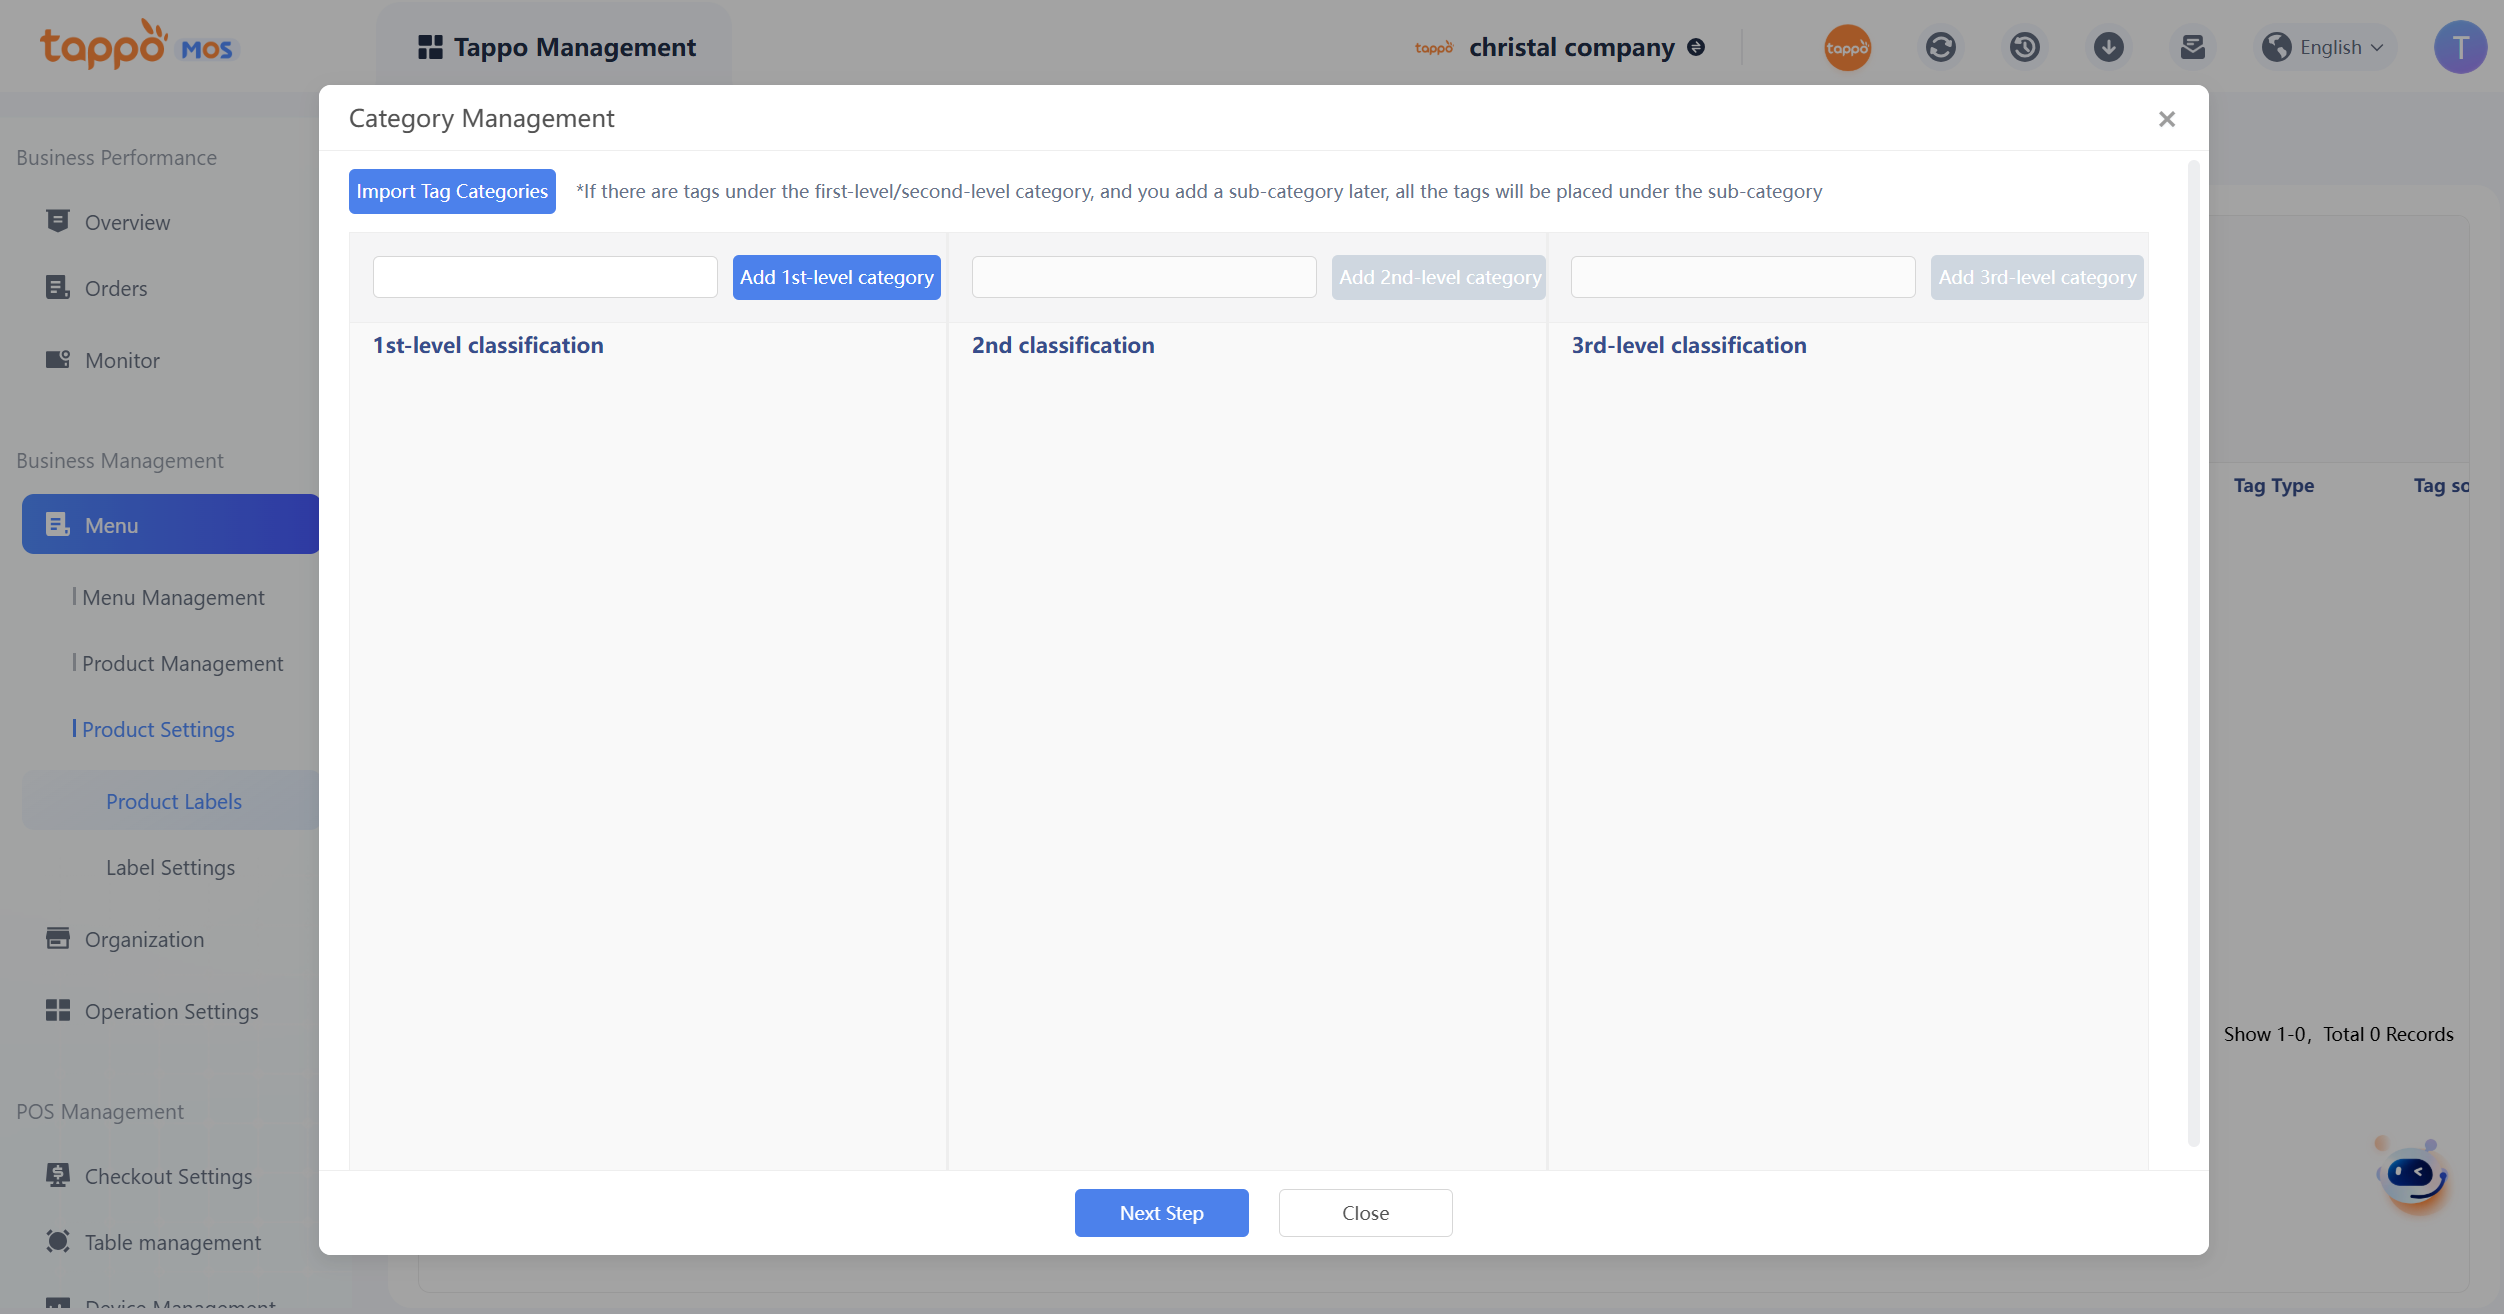
Task: Select Label Settings submenu item
Action: 170,867
